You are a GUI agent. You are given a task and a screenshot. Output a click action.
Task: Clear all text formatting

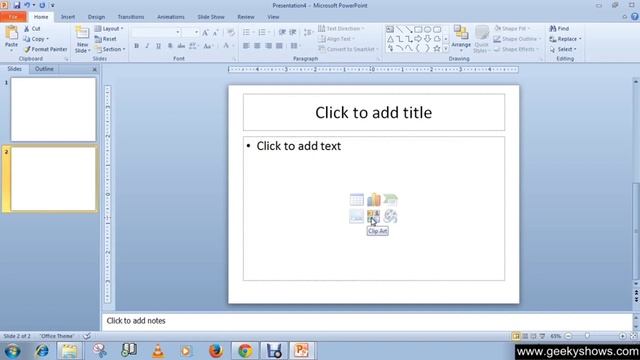click(231, 32)
